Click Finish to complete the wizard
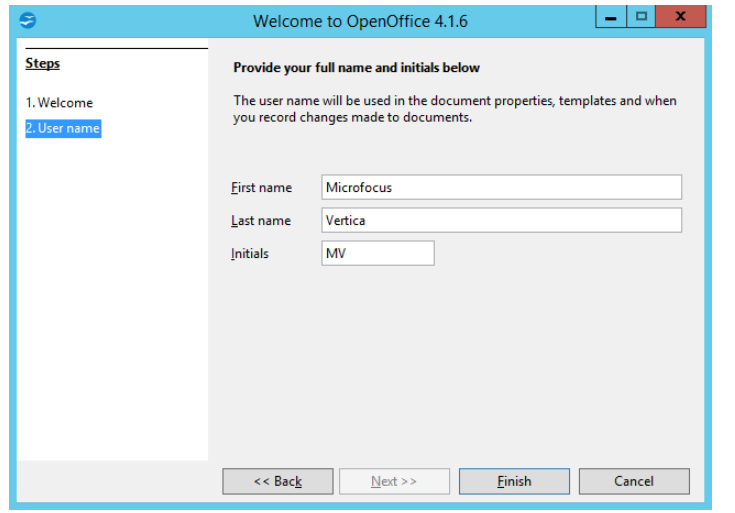This screenshot has width=735, height=513. click(x=514, y=481)
